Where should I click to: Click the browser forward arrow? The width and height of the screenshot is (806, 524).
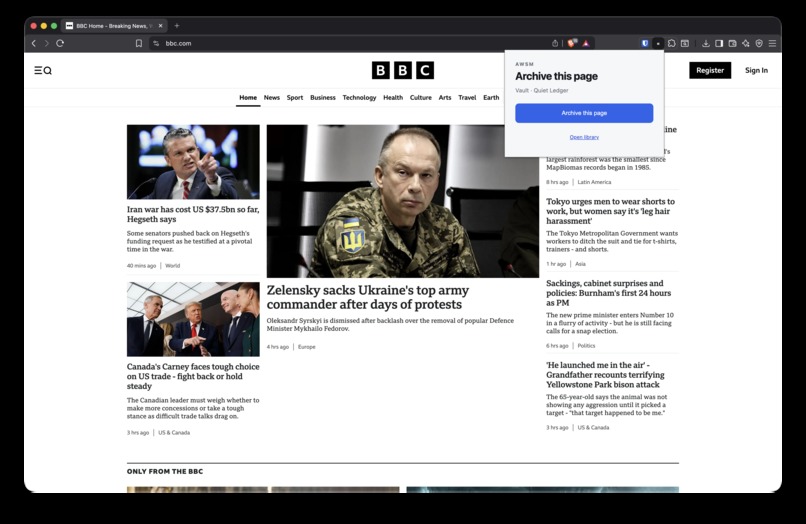point(46,43)
